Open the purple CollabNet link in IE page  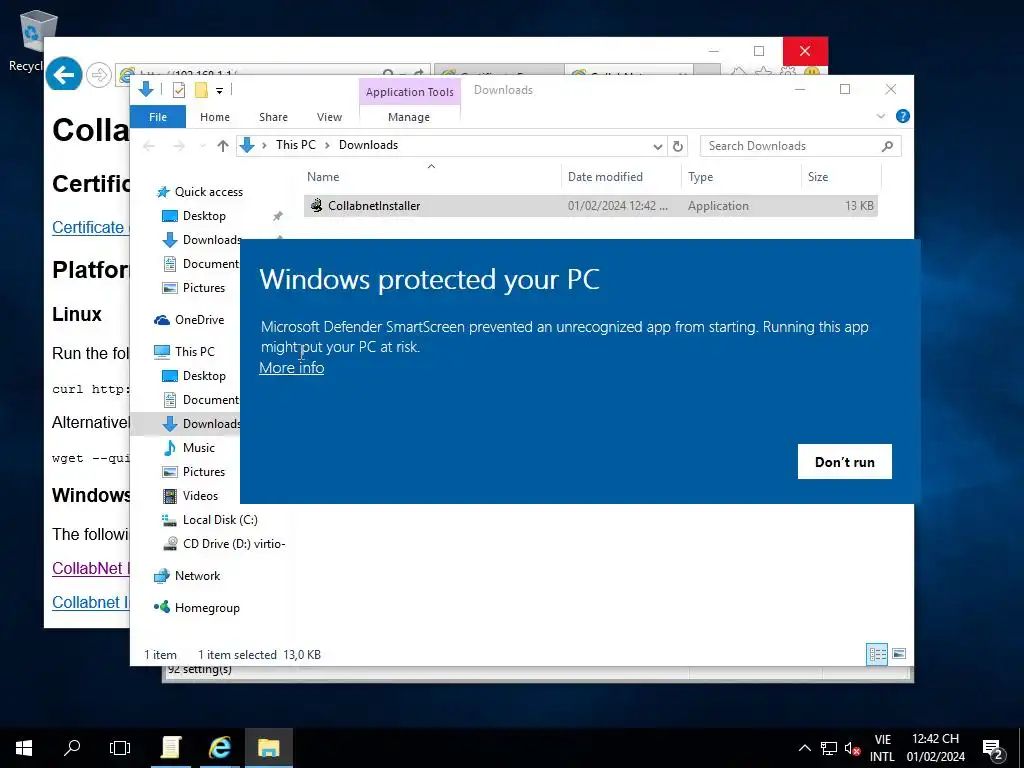coord(91,568)
